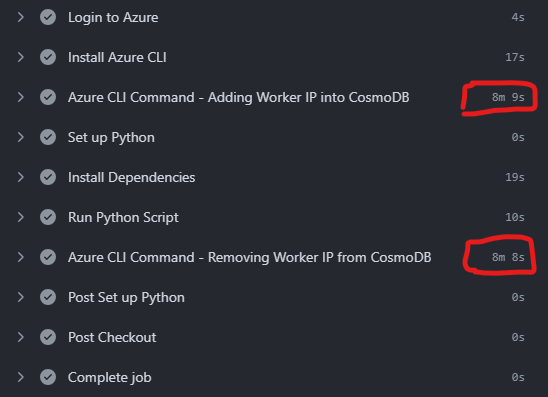
Task: Expand the Adding Worker IP into CosmoDB step
Action: coord(21,97)
